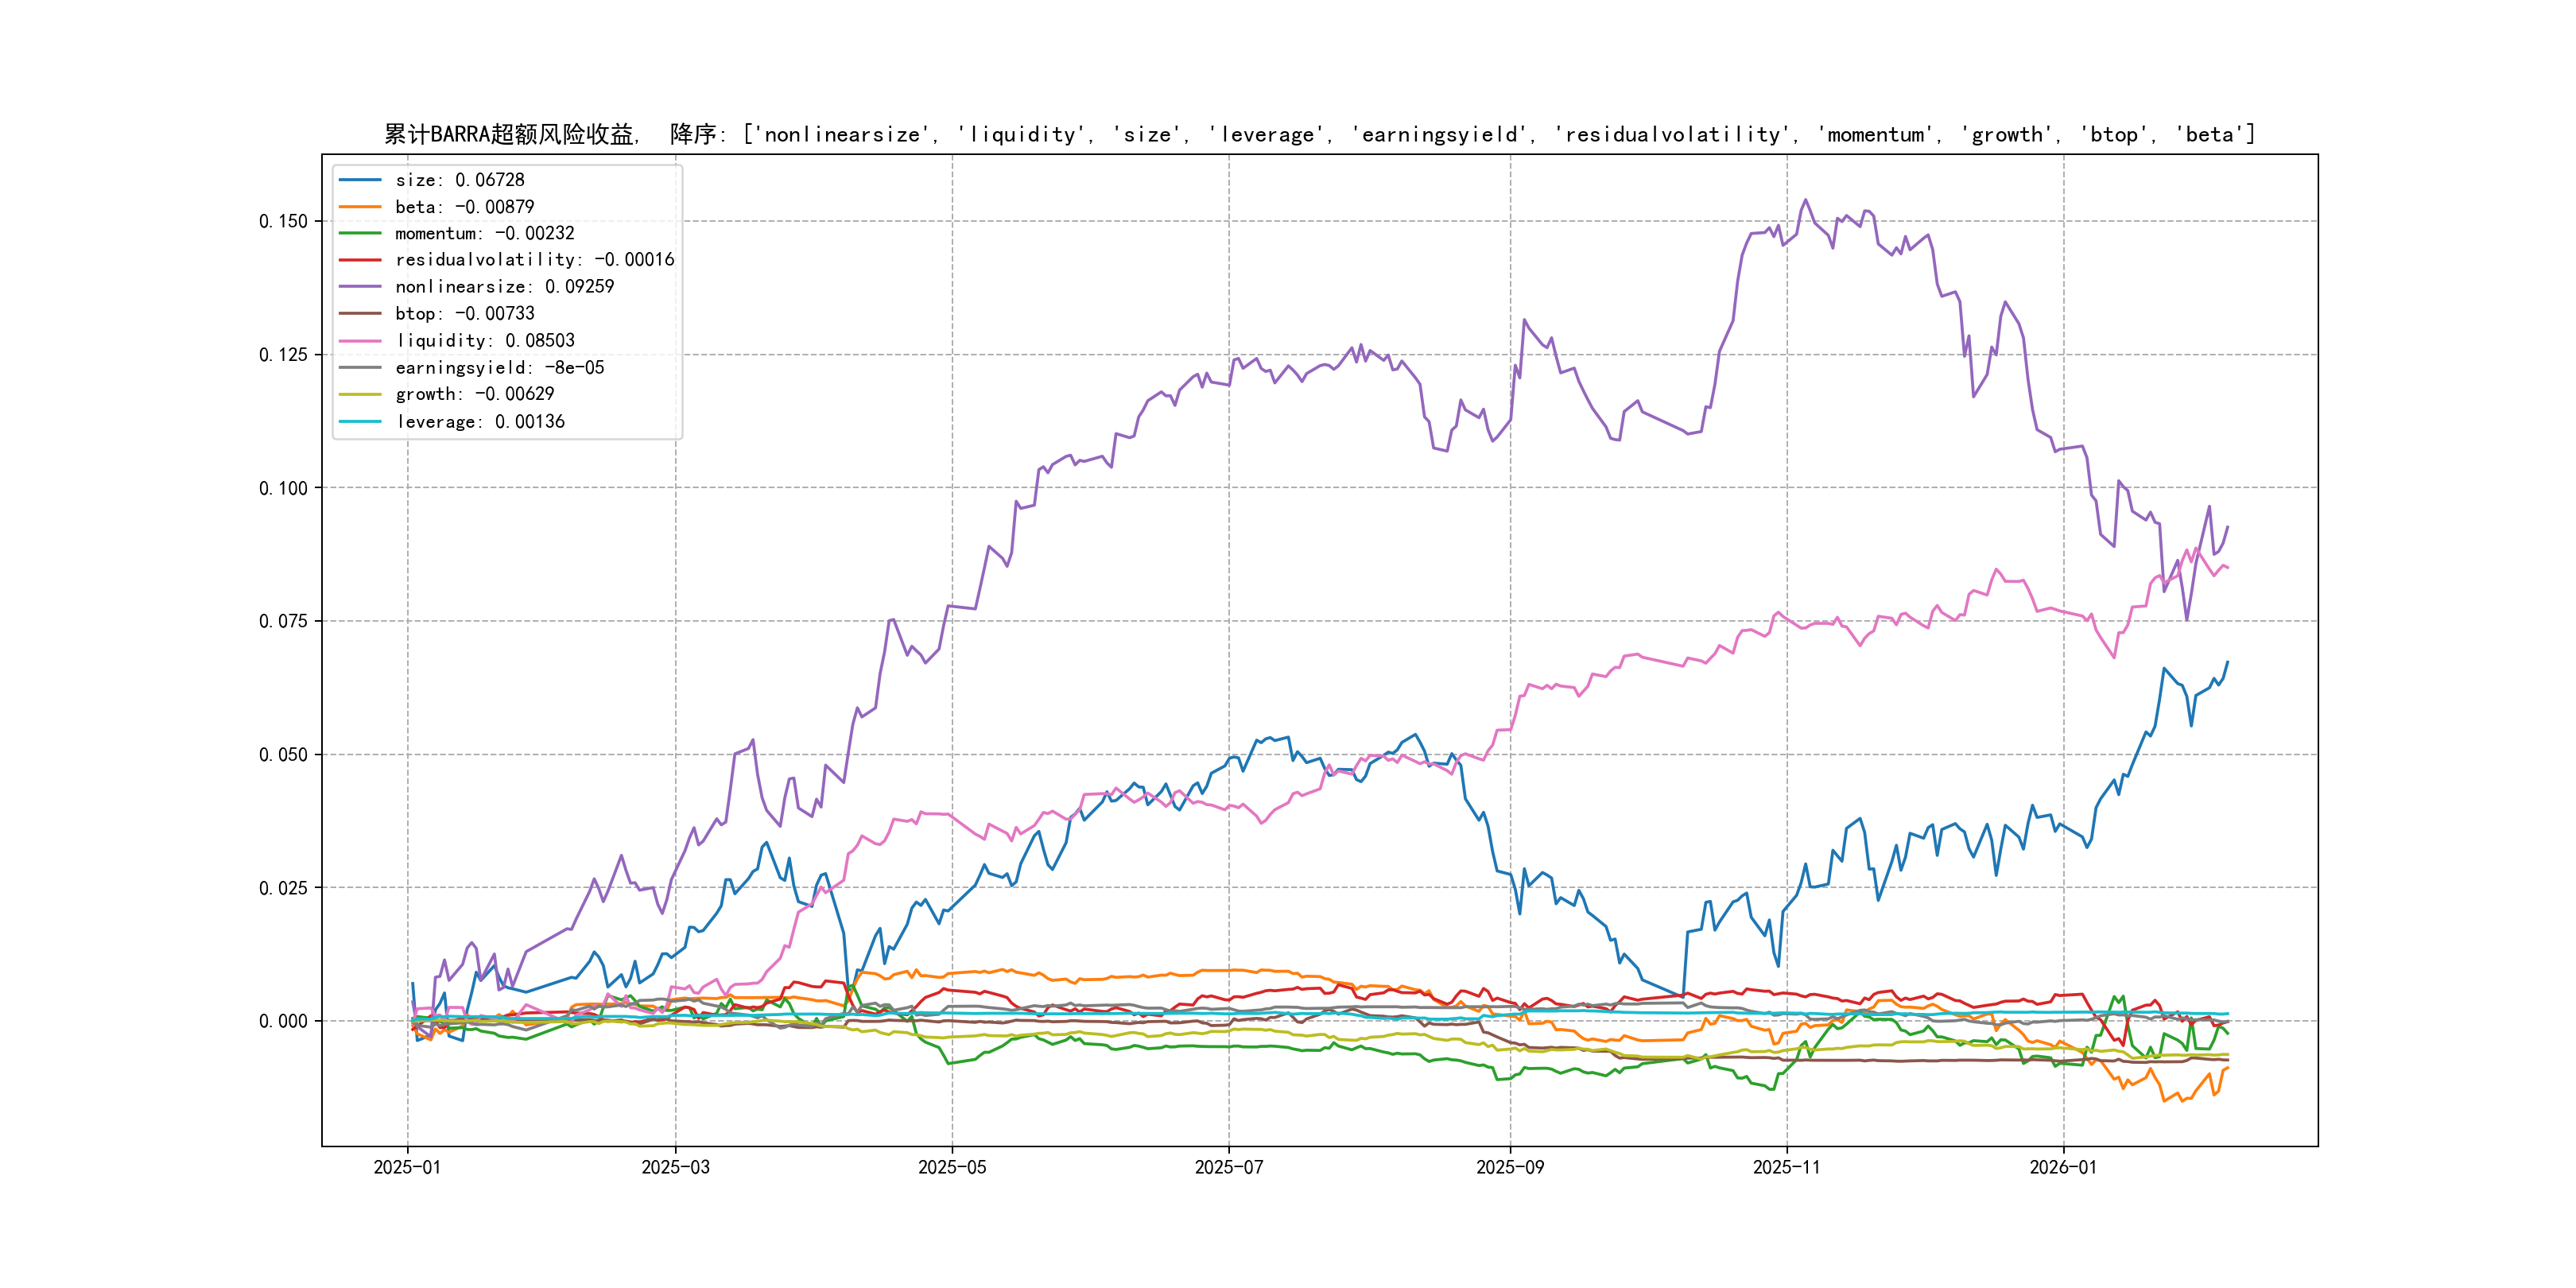The width and height of the screenshot is (2576, 1288).
Task: Click the 2025-05 x-axis tick label
Action: (x=952, y=1168)
